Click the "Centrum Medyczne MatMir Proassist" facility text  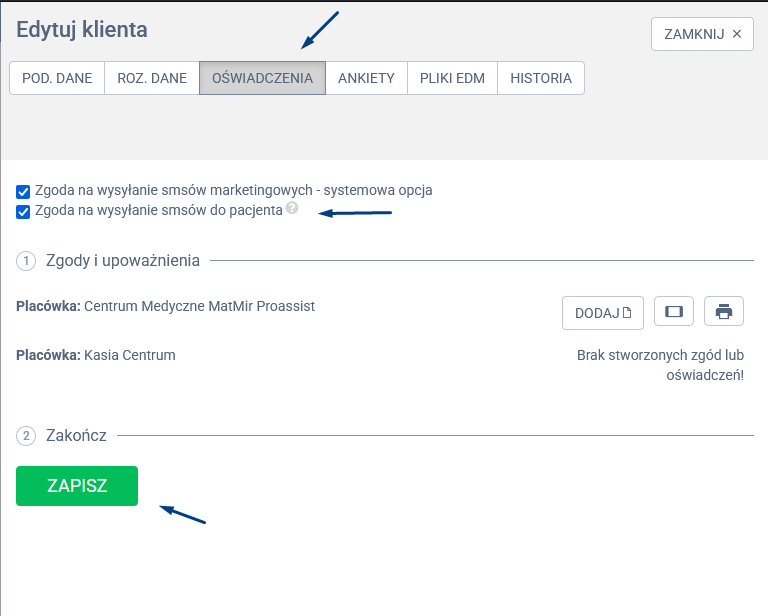(199, 306)
